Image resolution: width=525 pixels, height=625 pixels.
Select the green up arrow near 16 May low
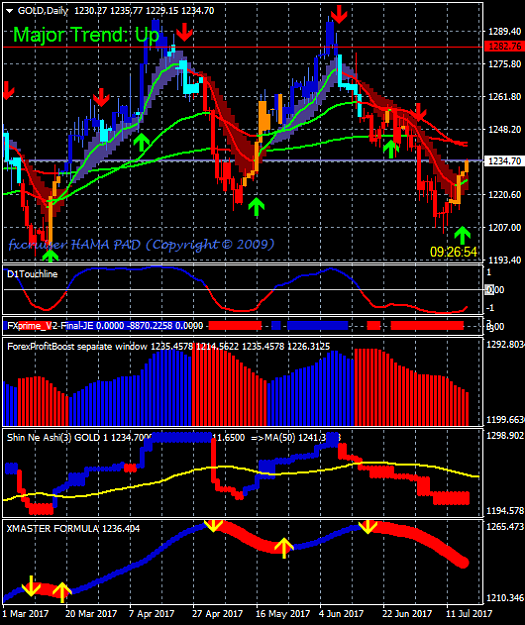(x=256, y=206)
